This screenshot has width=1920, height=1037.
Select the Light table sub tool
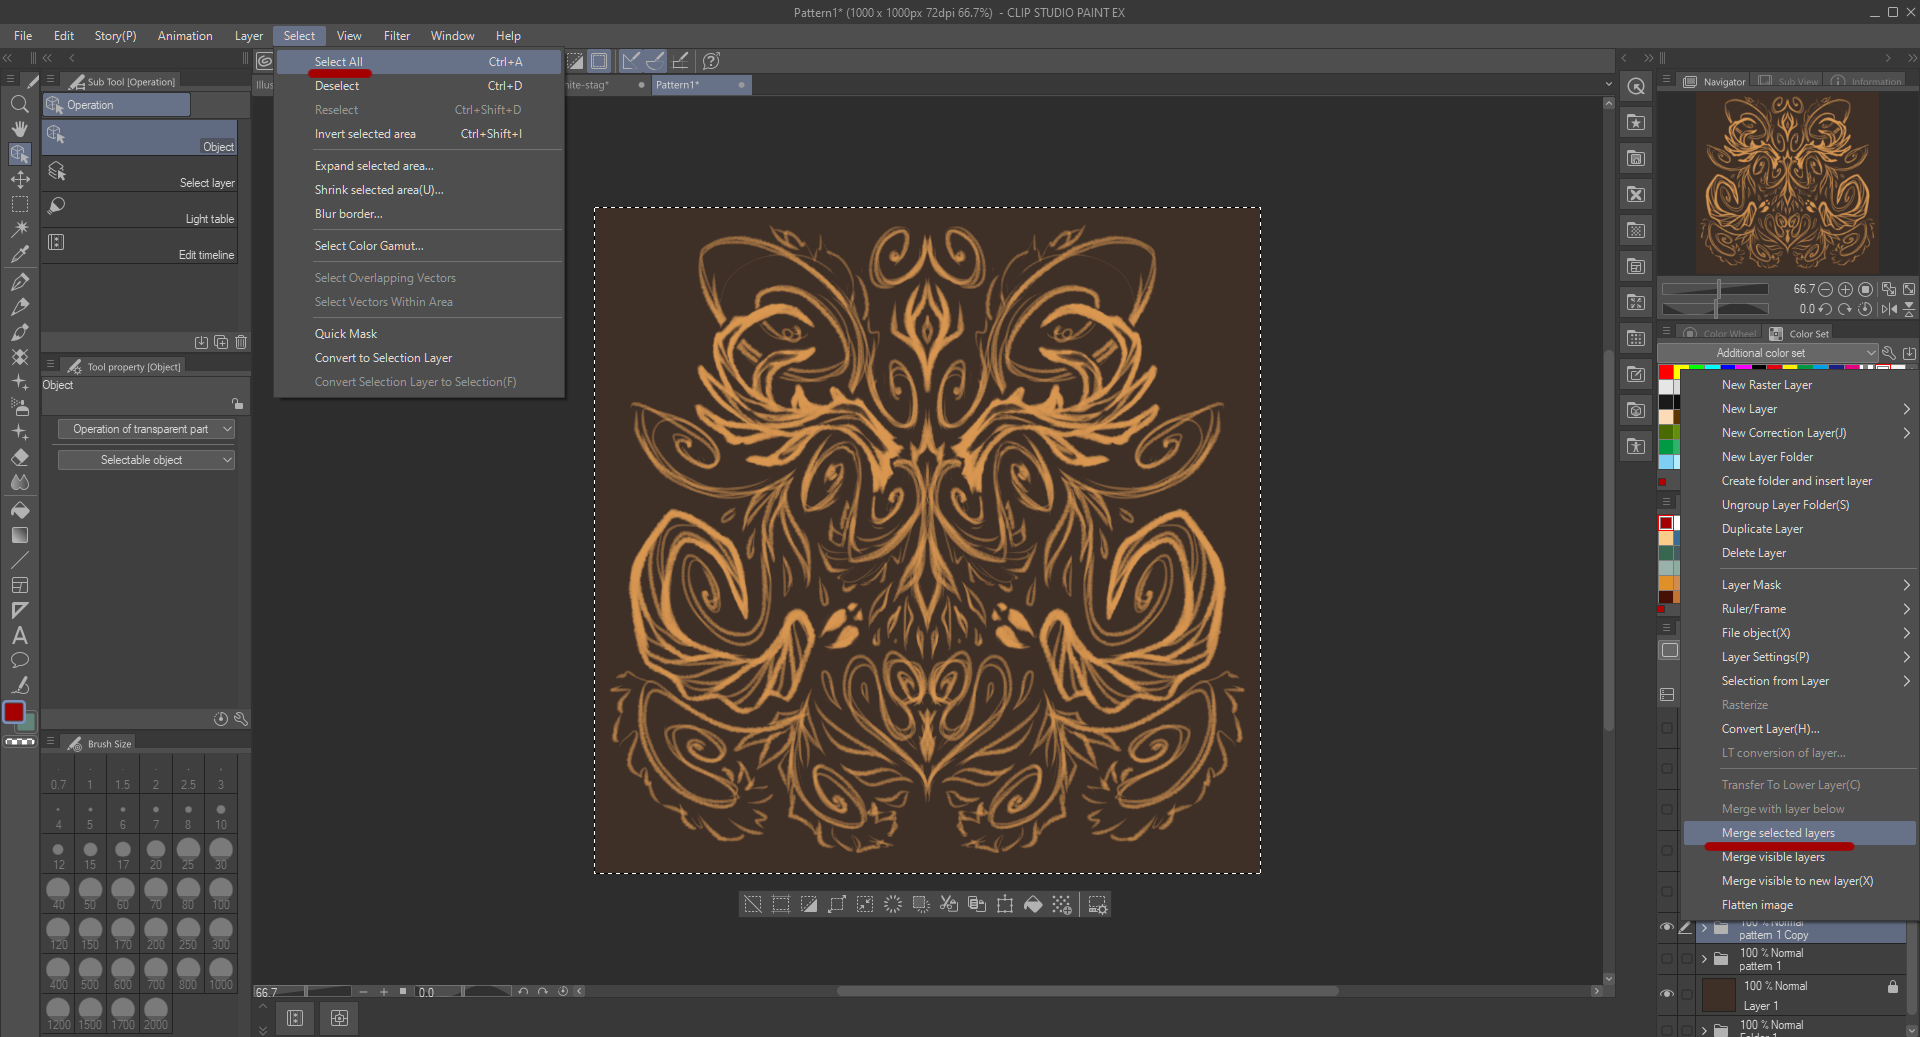click(140, 209)
